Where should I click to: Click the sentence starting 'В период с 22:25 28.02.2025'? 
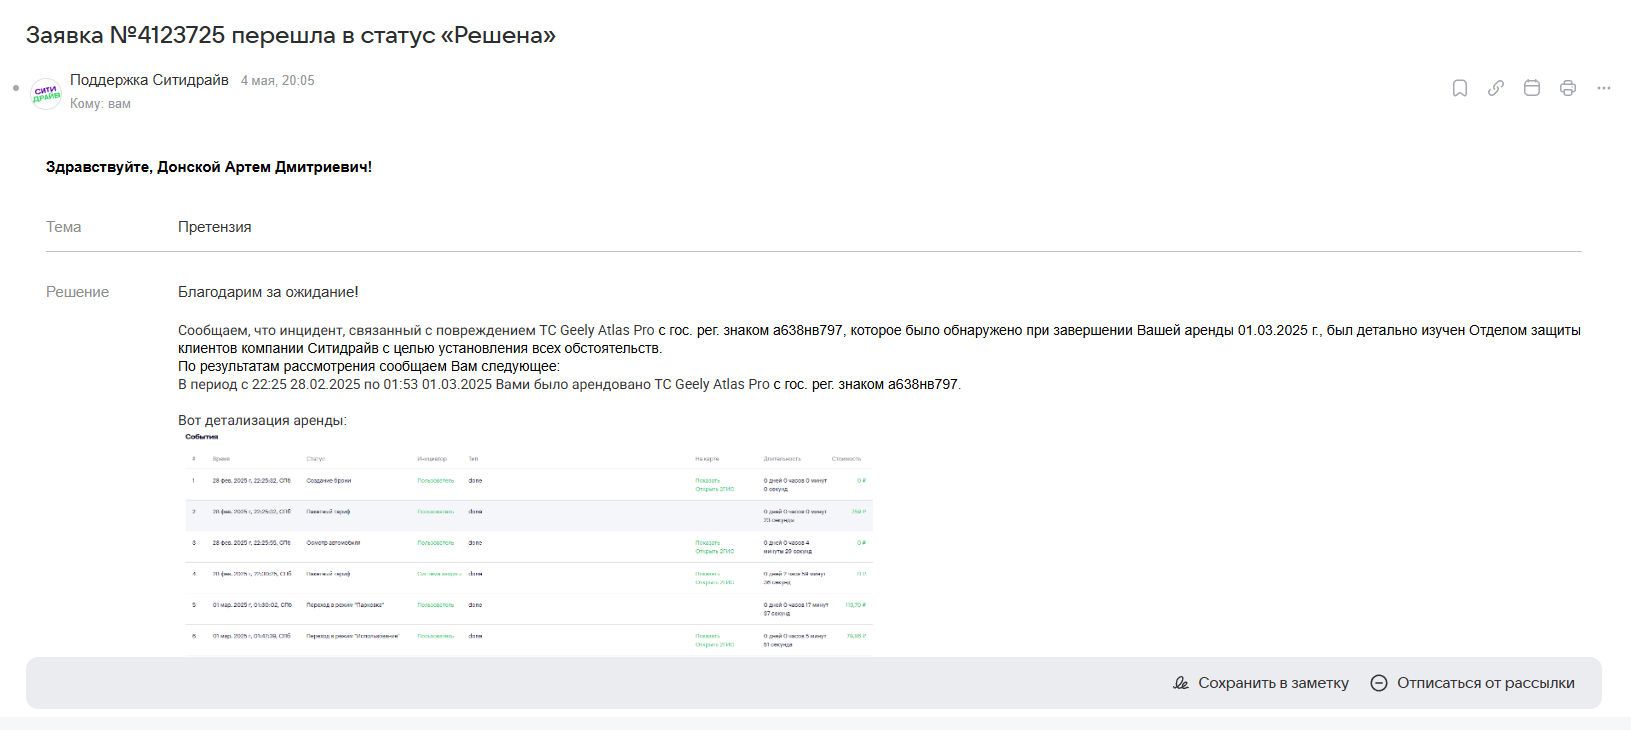point(569,384)
